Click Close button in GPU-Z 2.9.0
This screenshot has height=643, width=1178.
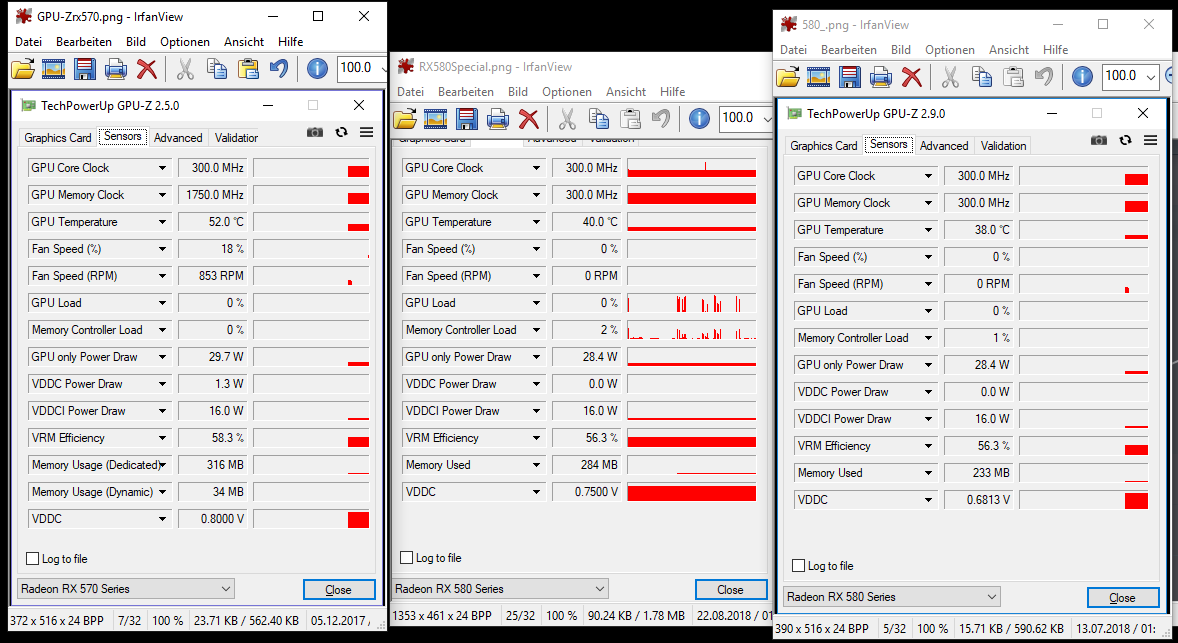point(1122,598)
